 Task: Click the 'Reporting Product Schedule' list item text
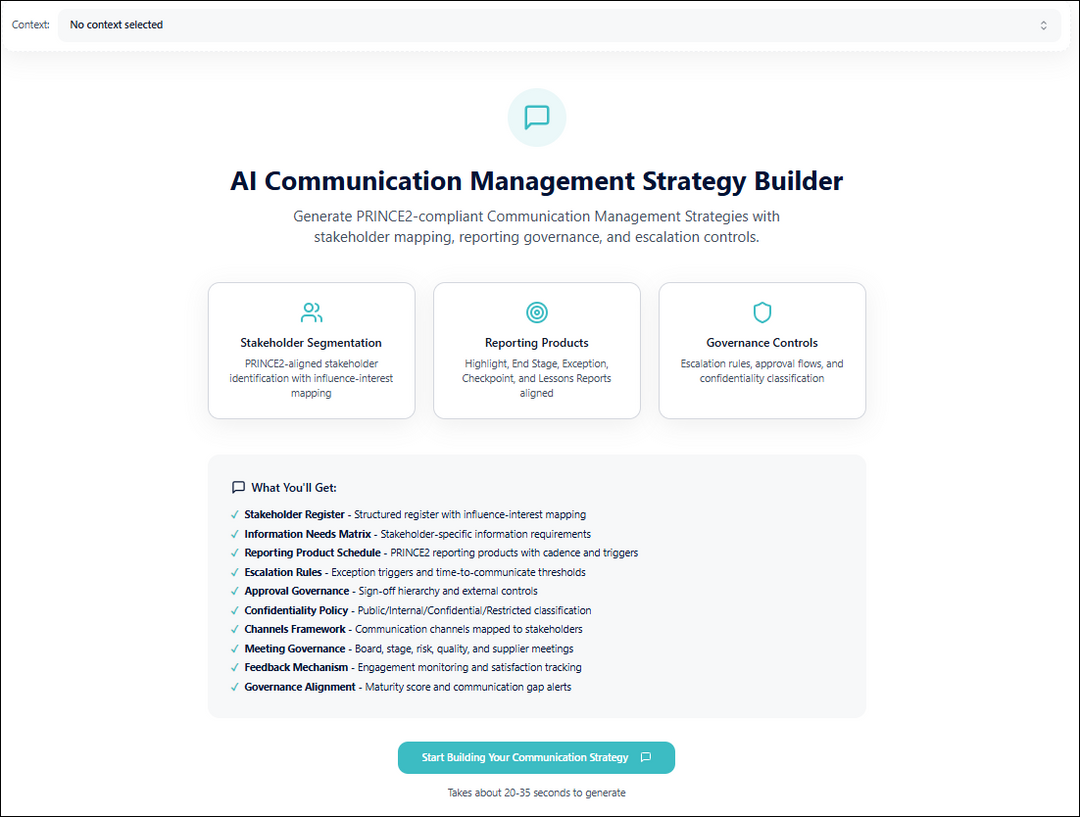click(x=441, y=553)
